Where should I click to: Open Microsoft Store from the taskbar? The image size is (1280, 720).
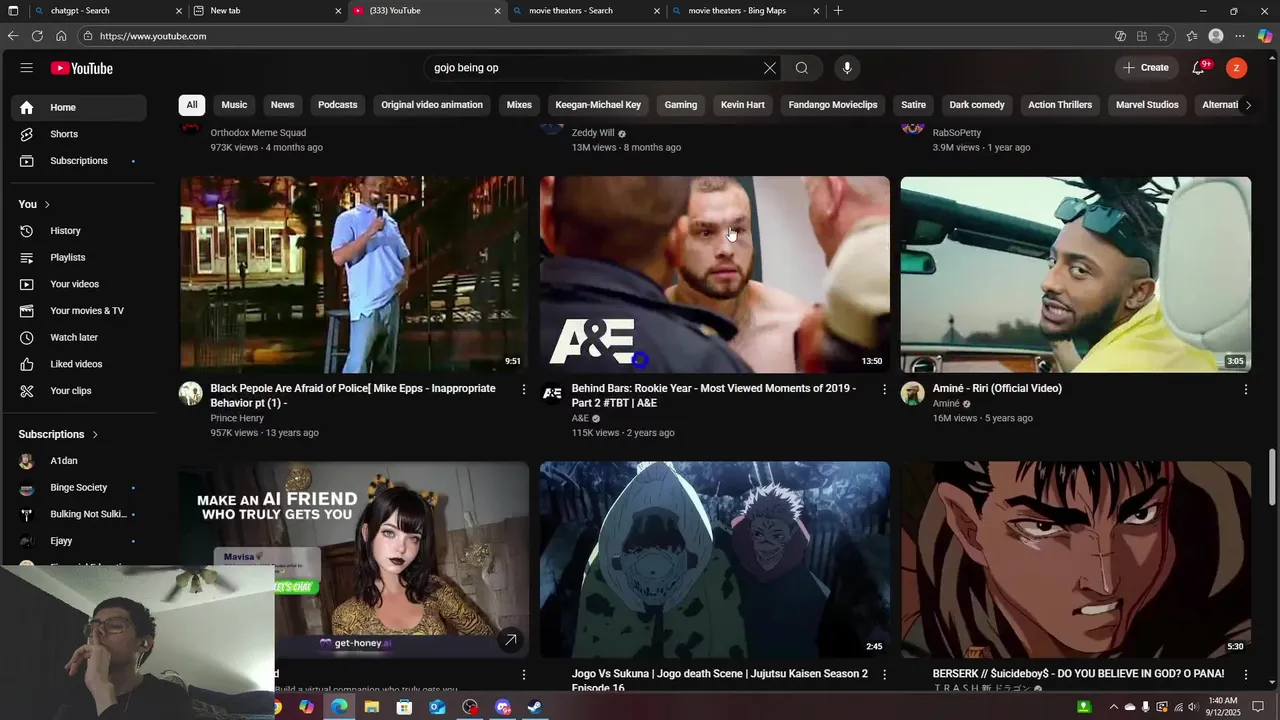[x=404, y=707]
